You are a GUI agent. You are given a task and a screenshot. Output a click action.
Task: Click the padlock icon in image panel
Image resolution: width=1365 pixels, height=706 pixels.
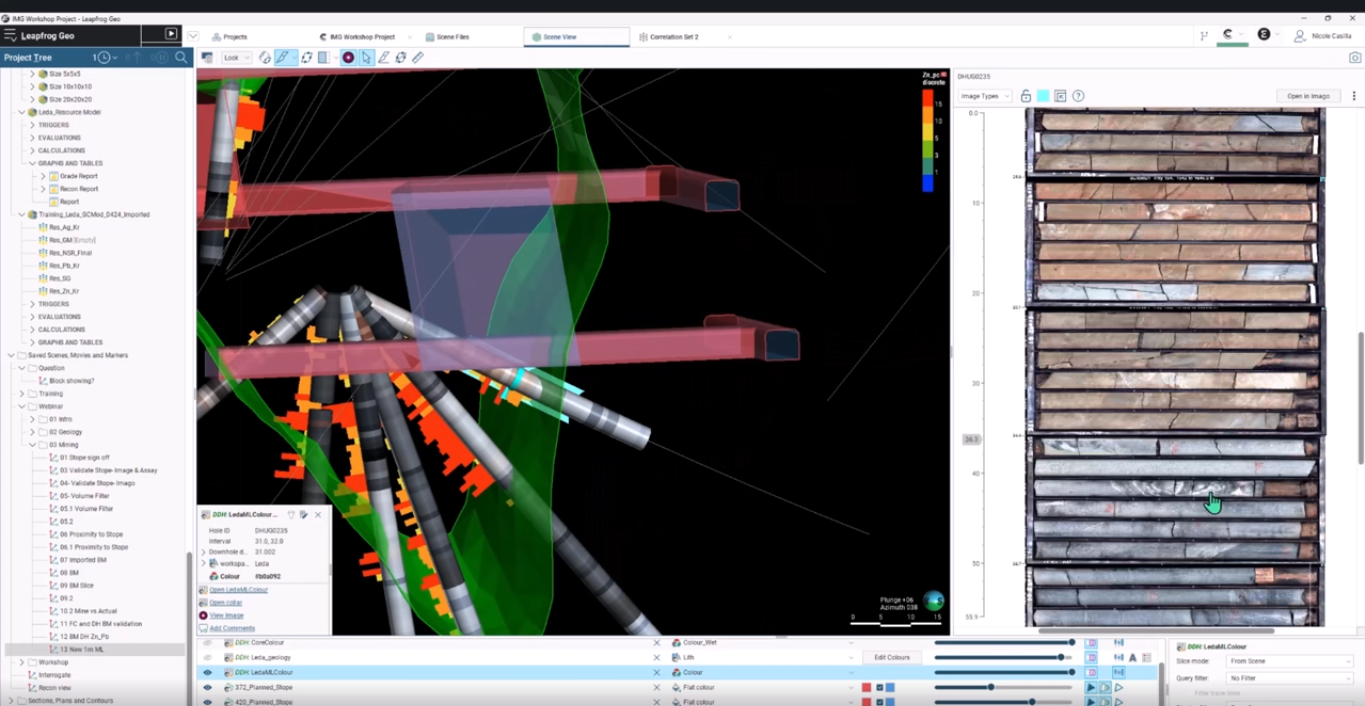click(x=1026, y=96)
